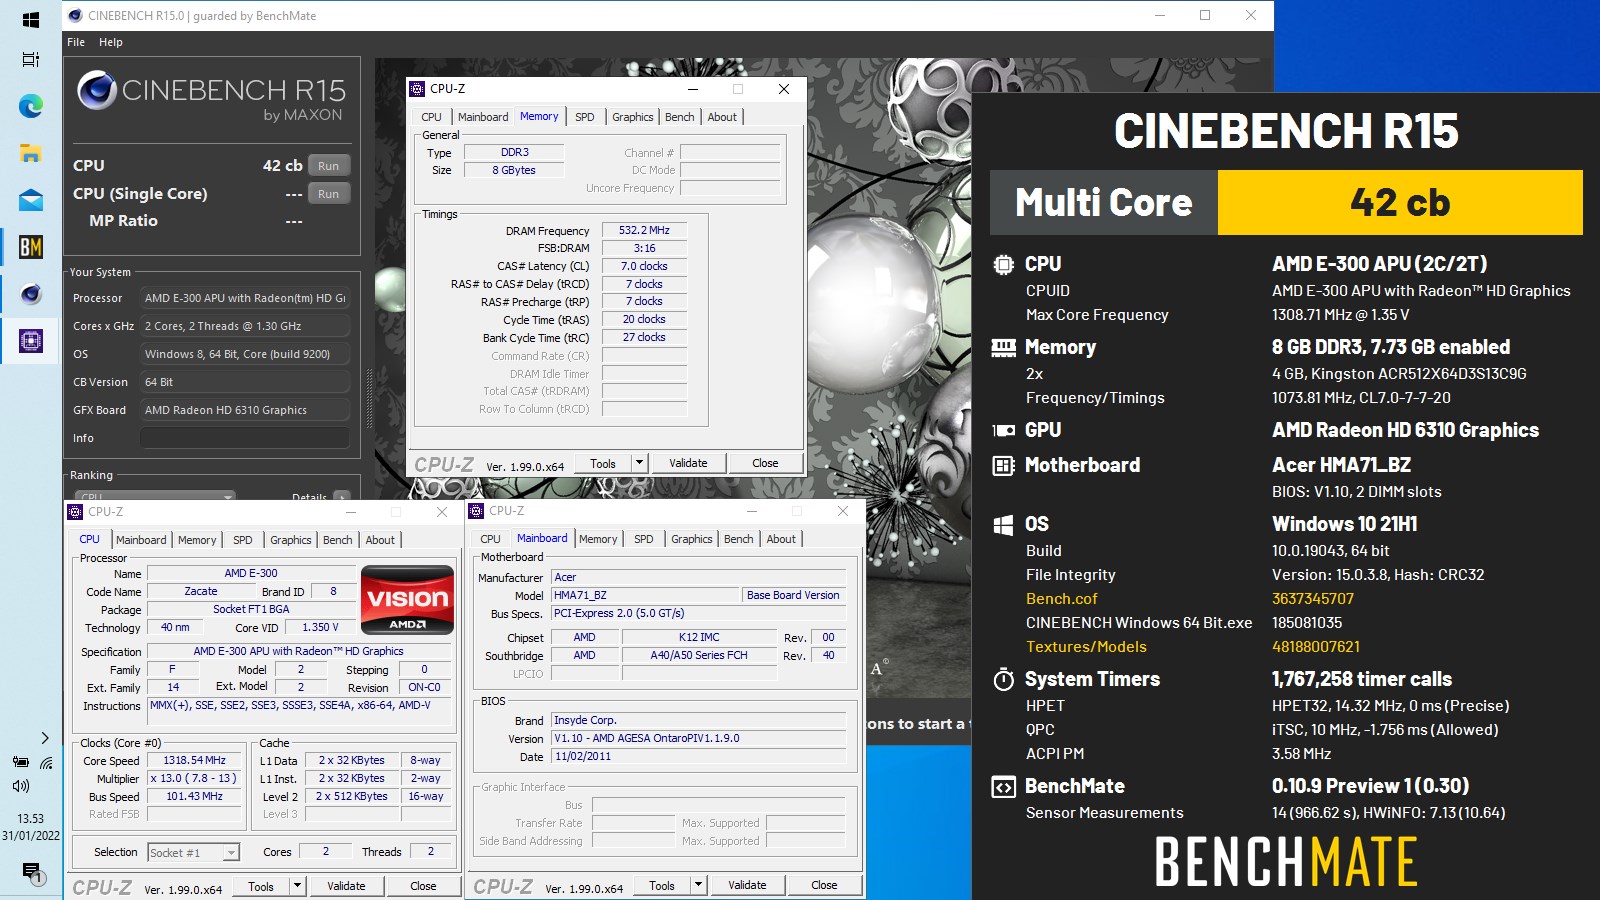Click Close button in the Memory CPU-Z window
Screen dimensions: 1600x900
pos(765,463)
